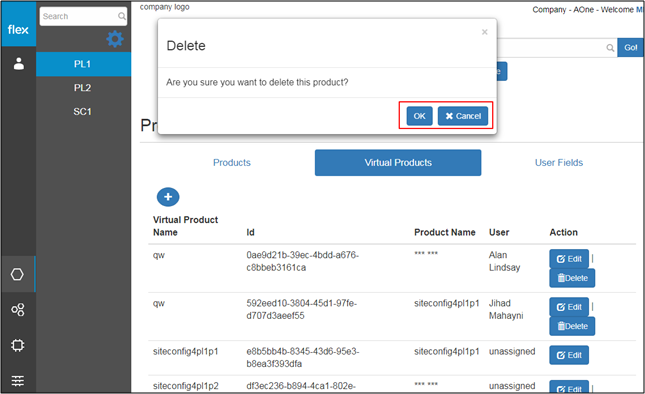This screenshot has width=645, height=394.
Task: Cancel the delete confirmation
Action: [463, 116]
